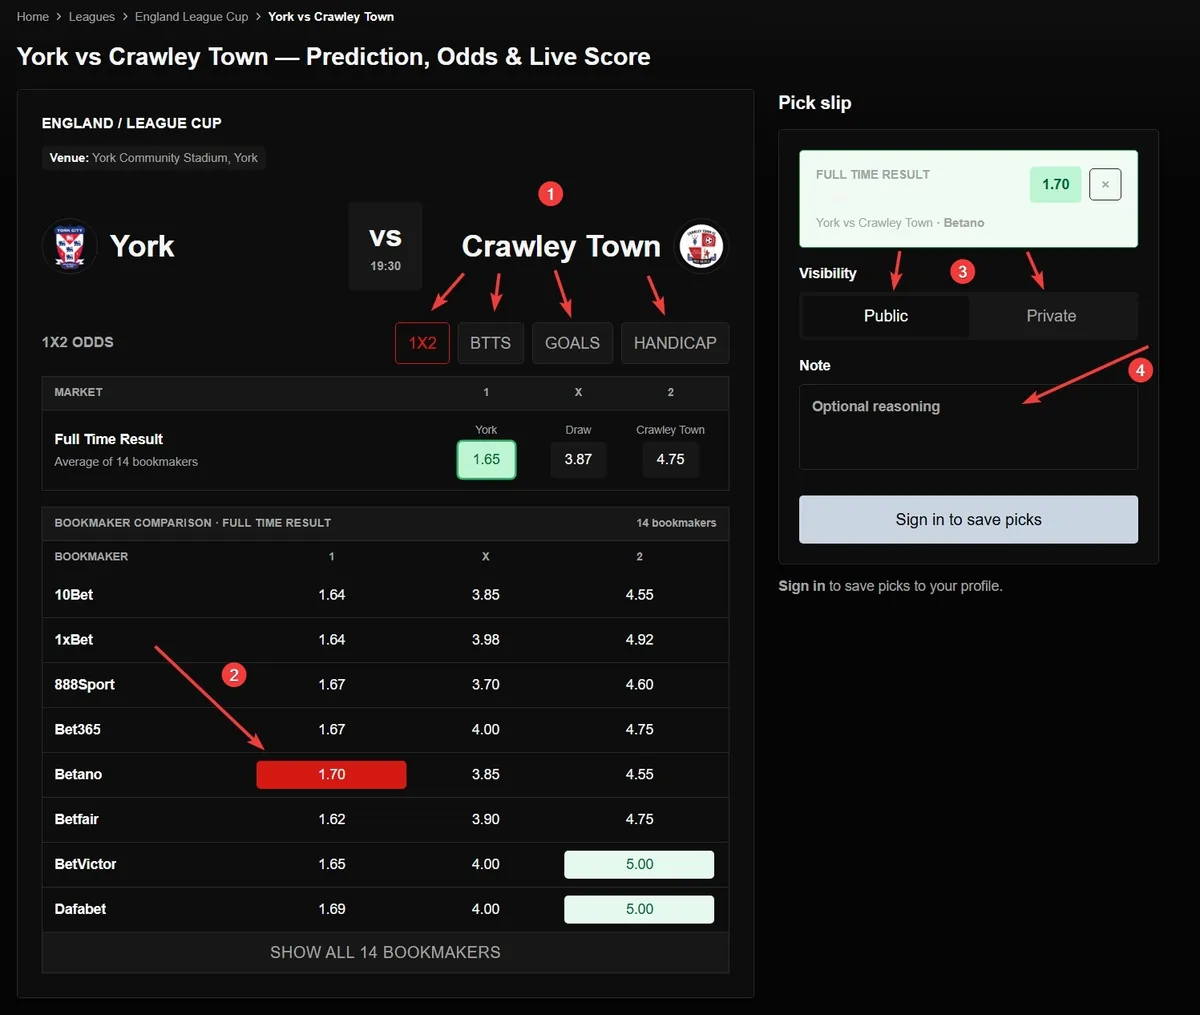The height and width of the screenshot is (1015, 1200).
Task: Click the 1.70 odds badge in pick slip
Action: (x=1055, y=184)
